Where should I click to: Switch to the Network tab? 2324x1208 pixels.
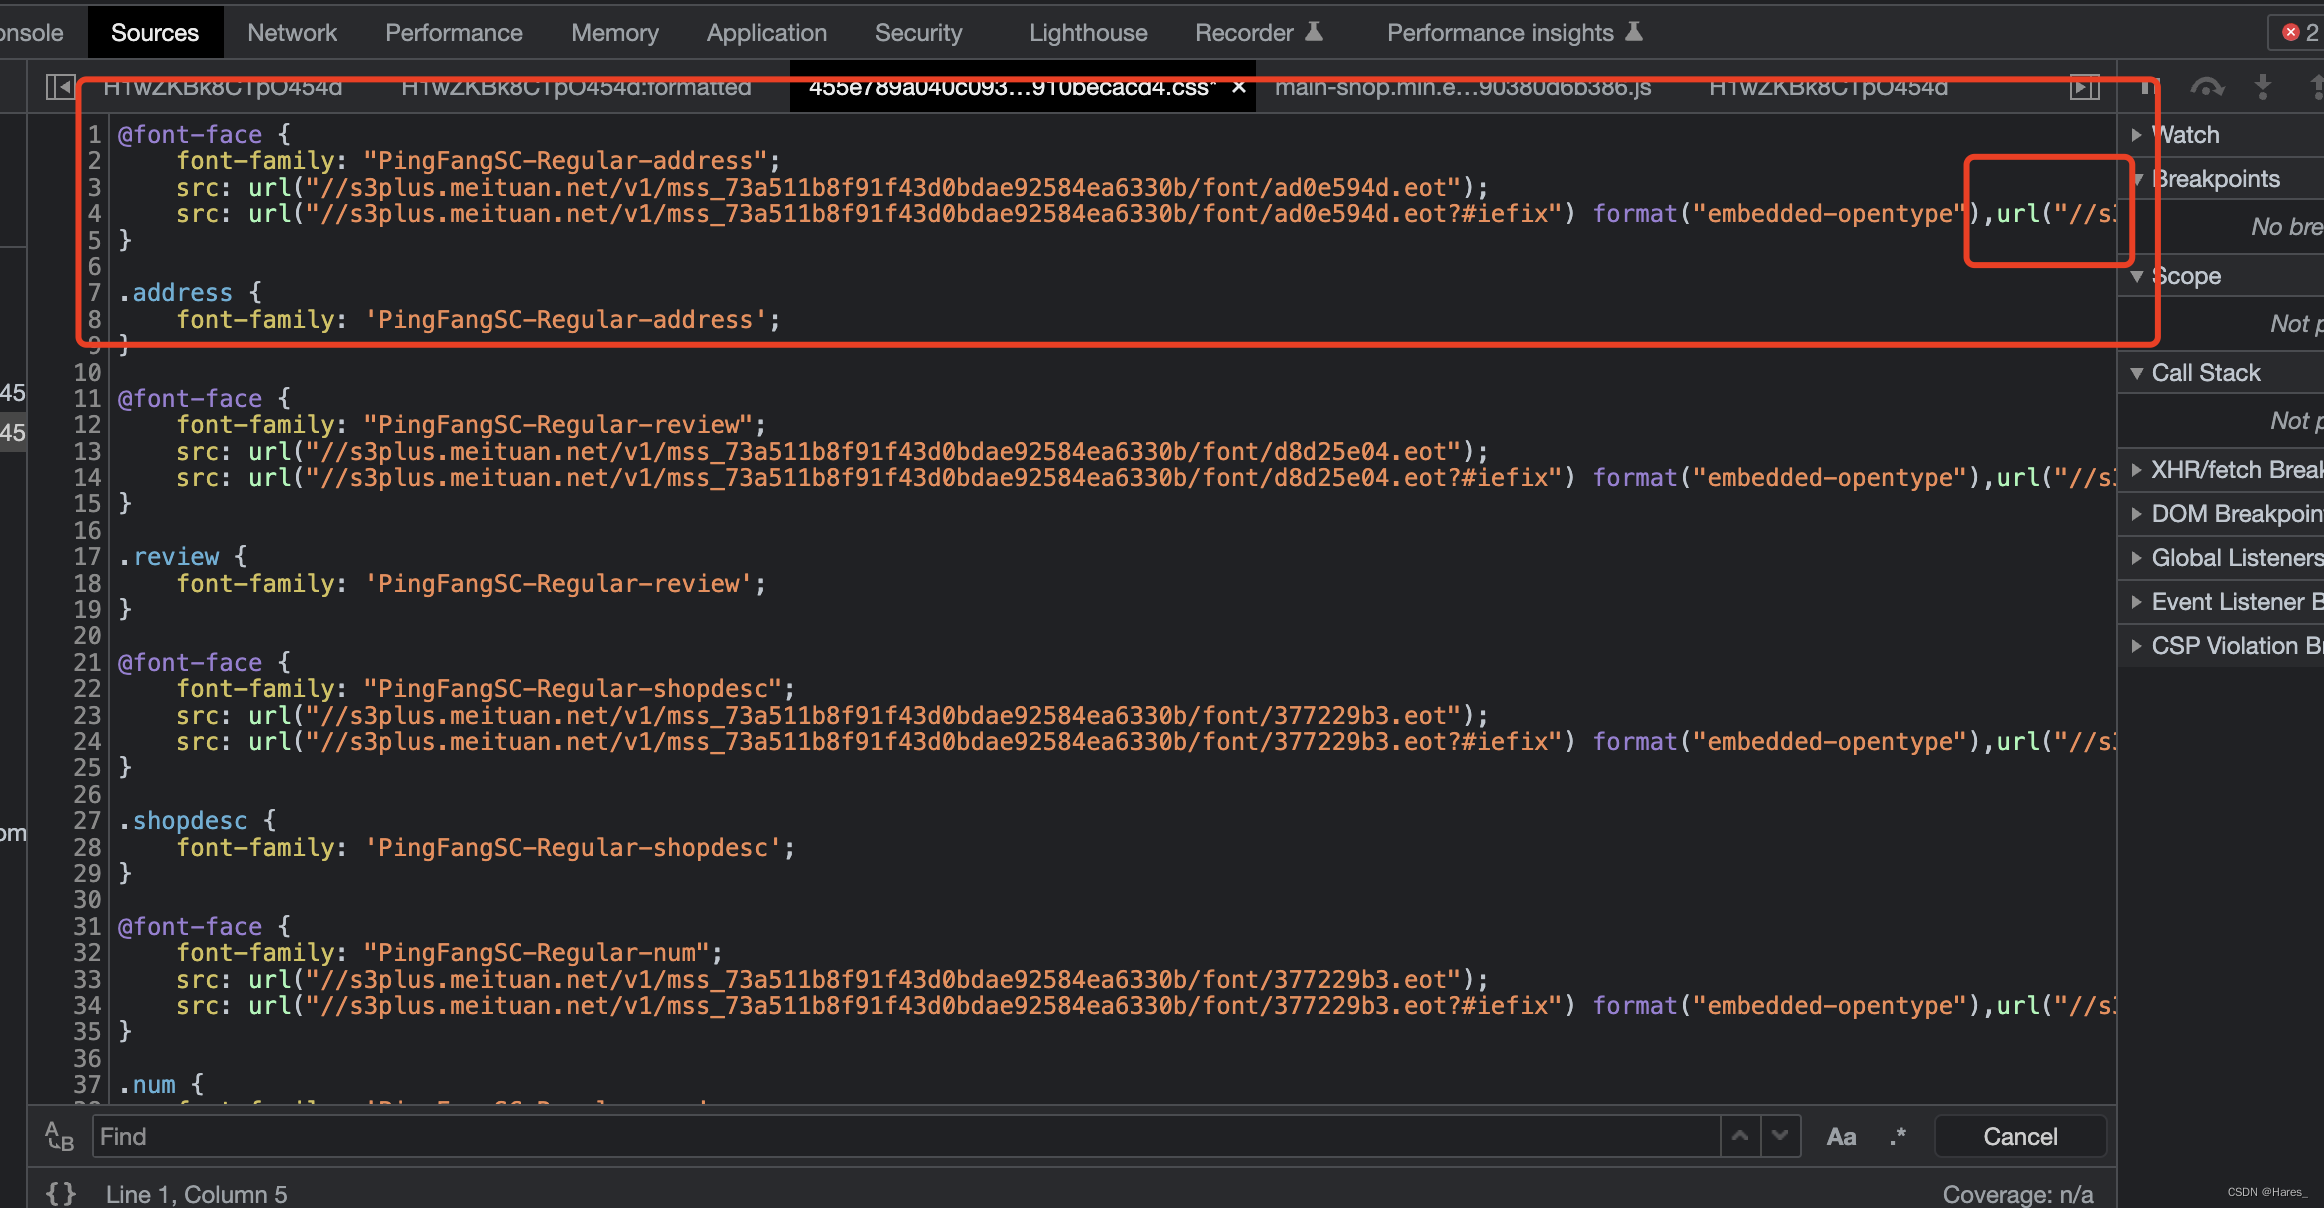tap(292, 33)
